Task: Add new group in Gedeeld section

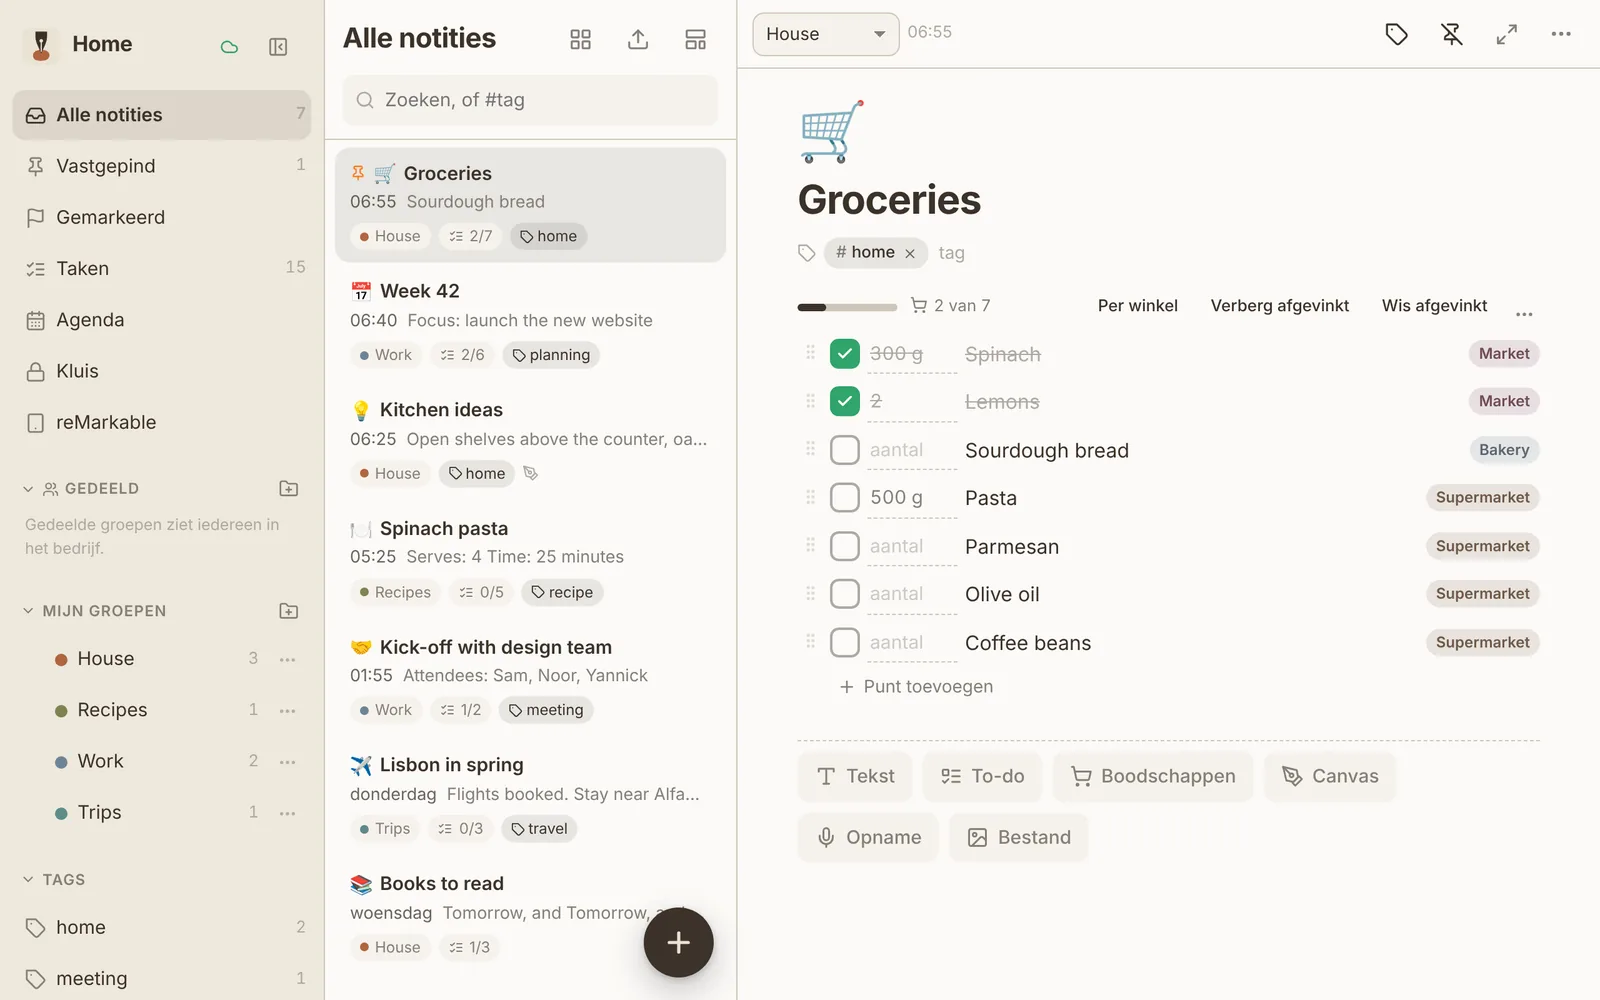Action: pyautogui.click(x=289, y=489)
